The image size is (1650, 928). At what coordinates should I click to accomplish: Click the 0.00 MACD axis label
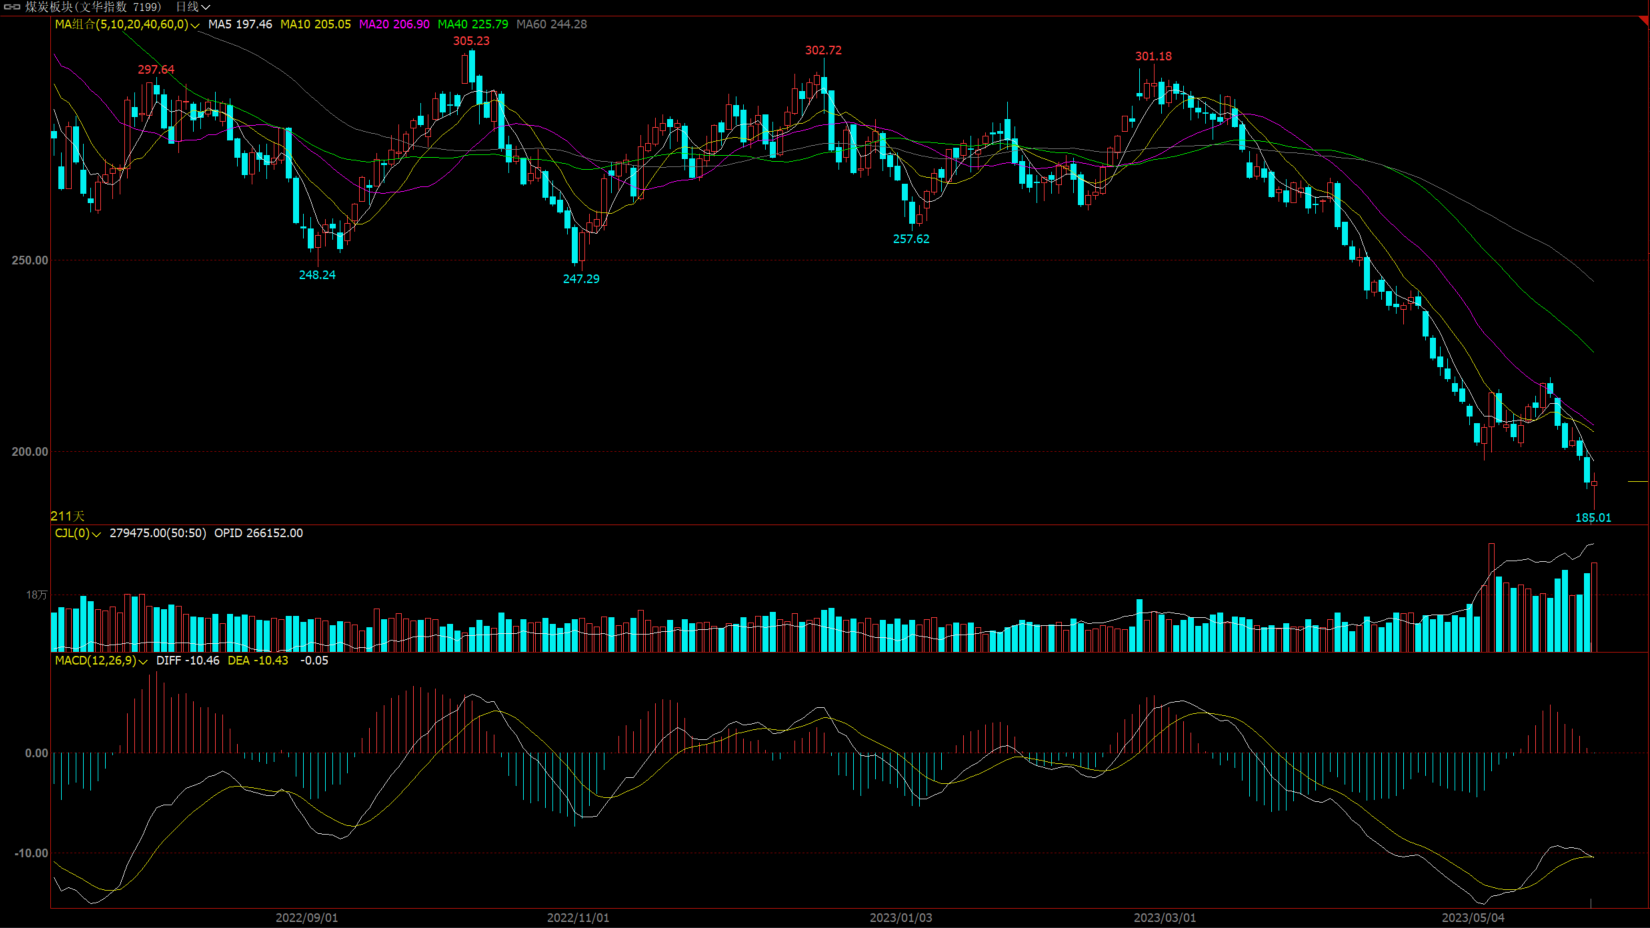[36, 753]
